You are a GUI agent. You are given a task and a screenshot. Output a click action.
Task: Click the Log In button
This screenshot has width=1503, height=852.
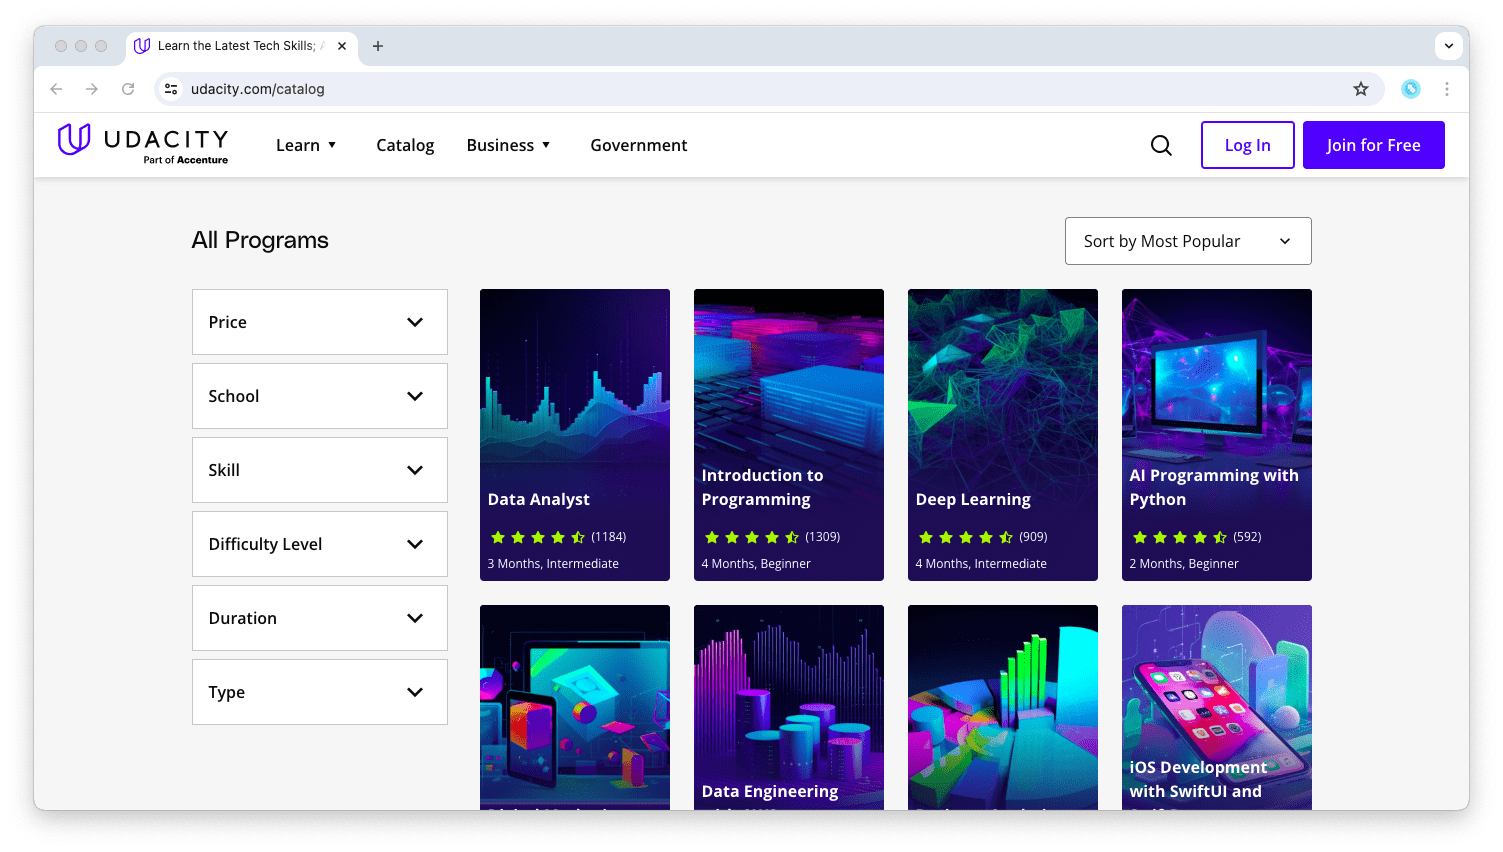coord(1247,145)
